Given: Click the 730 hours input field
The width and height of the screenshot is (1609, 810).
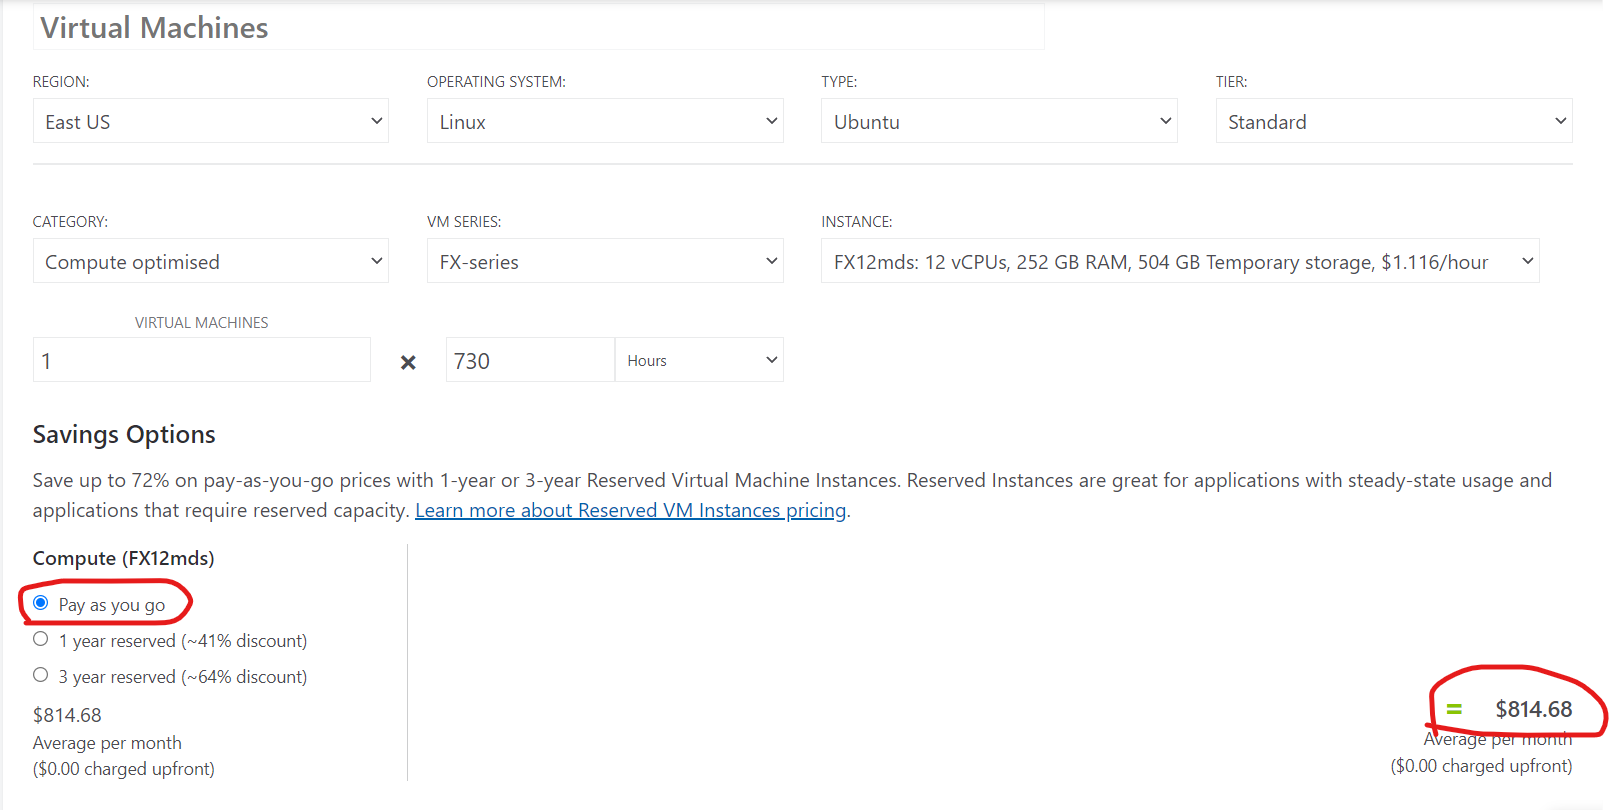Looking at the screenshot, I should (530, 360).
